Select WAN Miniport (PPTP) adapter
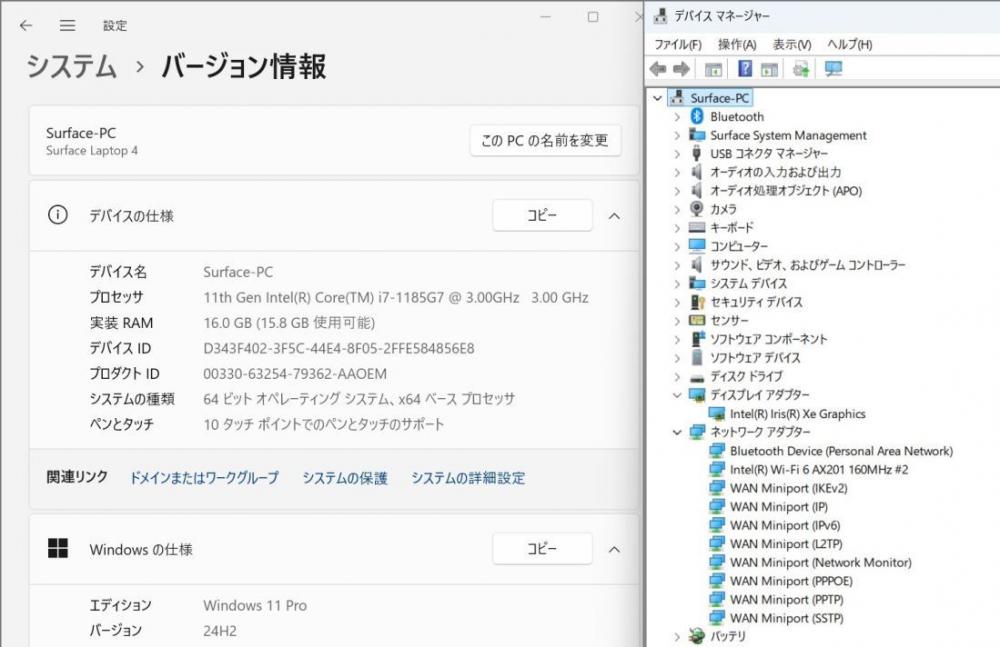 786,599
